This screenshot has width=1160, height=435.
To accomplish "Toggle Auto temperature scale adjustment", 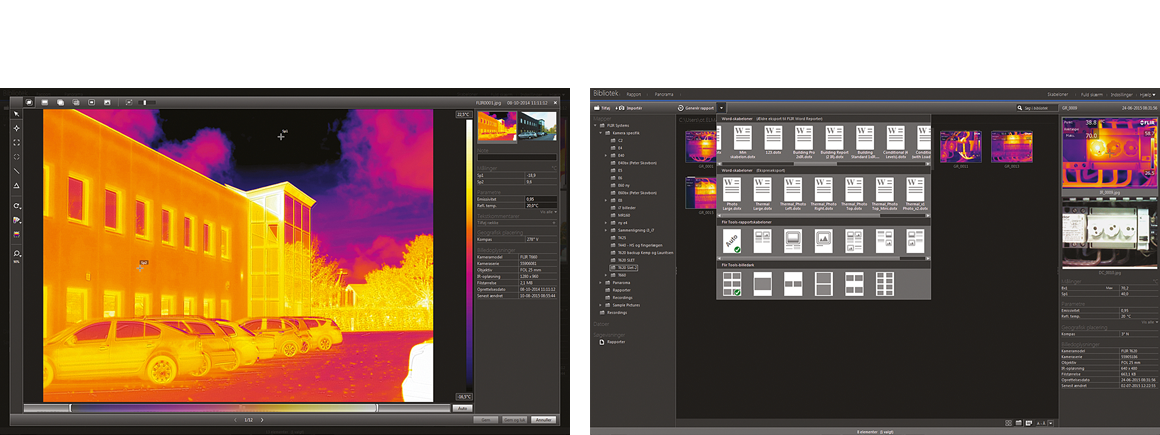I will [463, 408].
